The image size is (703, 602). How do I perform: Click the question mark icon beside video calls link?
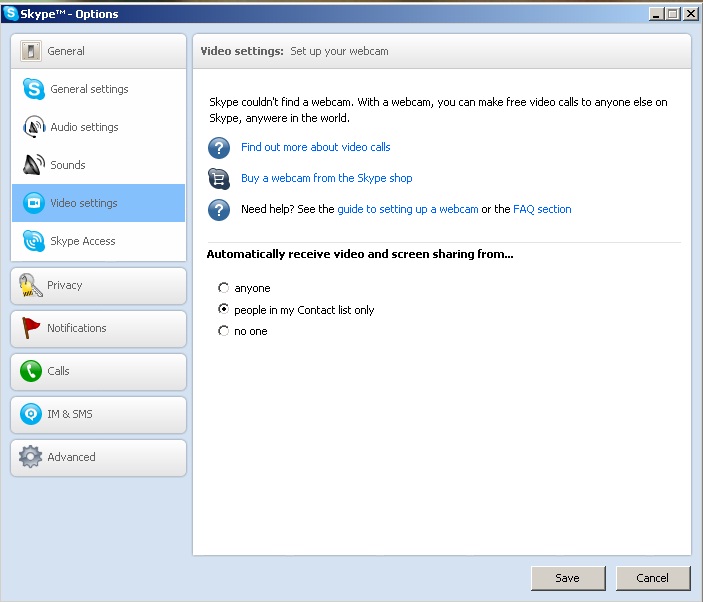(x=219, y=148)
